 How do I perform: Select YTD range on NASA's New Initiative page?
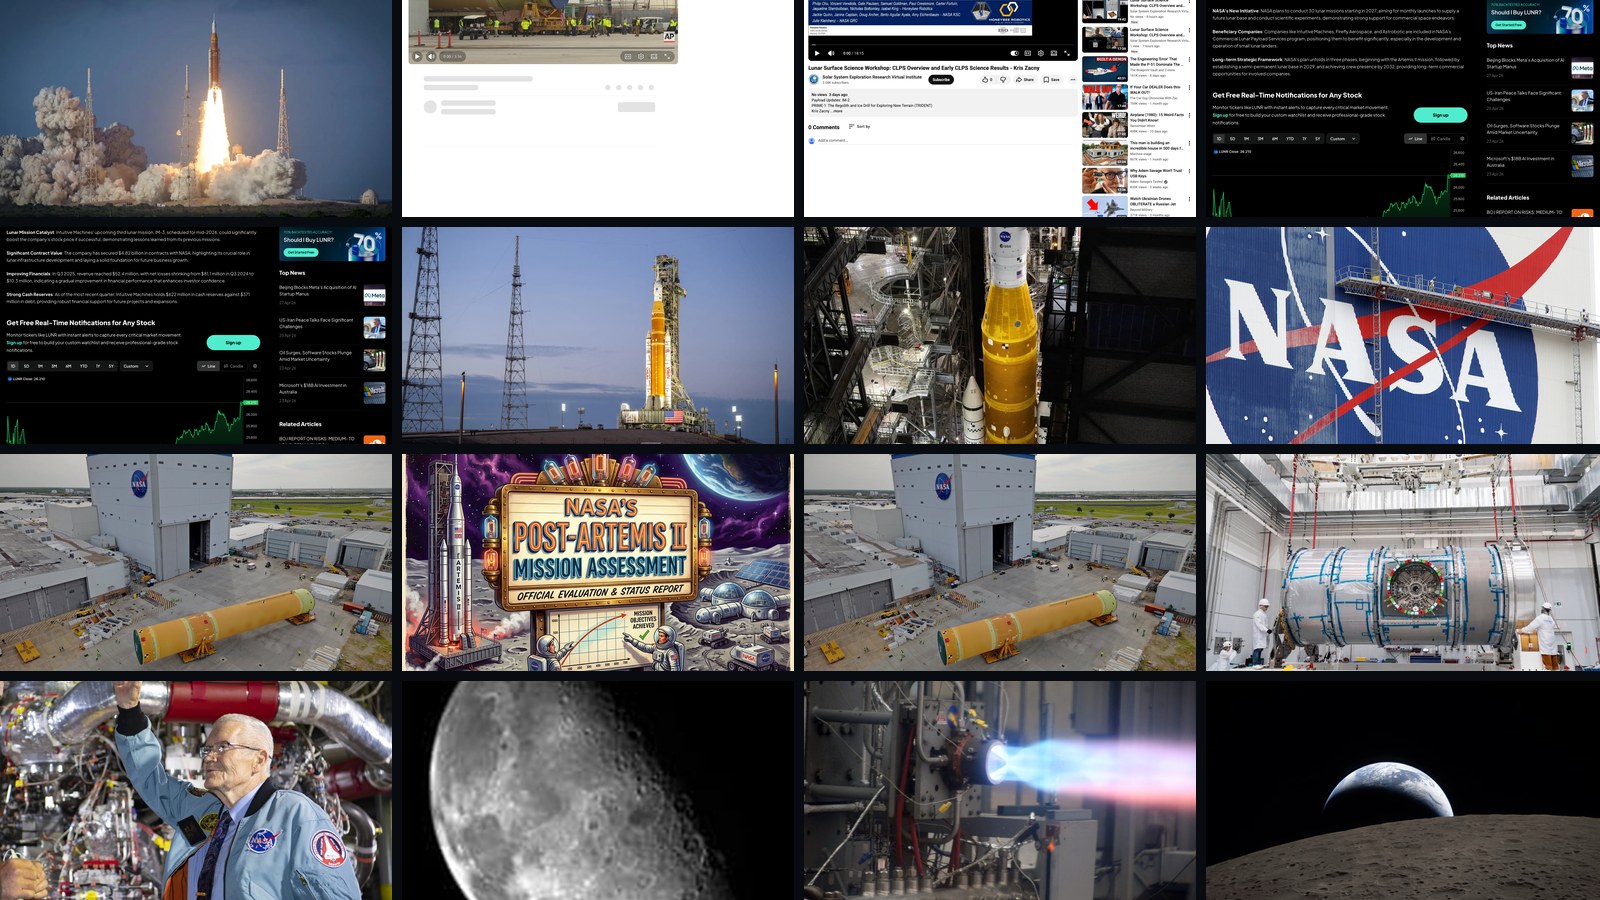point(1290,139)
